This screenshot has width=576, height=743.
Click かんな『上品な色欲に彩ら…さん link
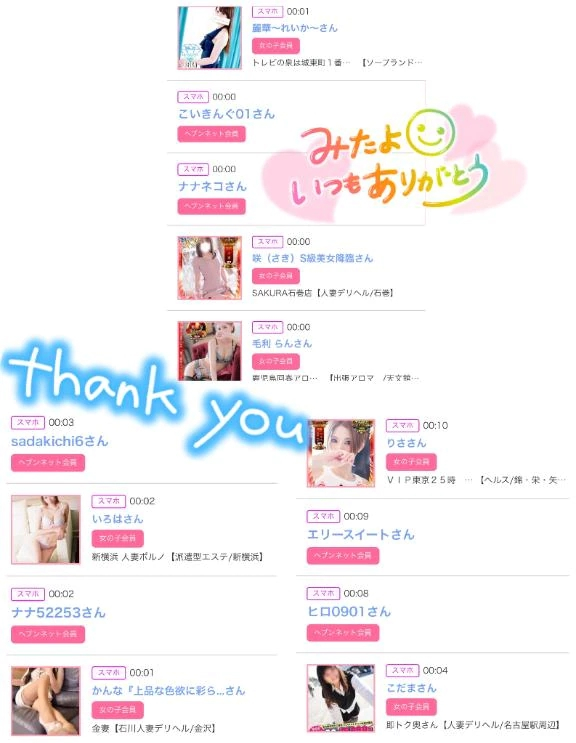[168, 690]
